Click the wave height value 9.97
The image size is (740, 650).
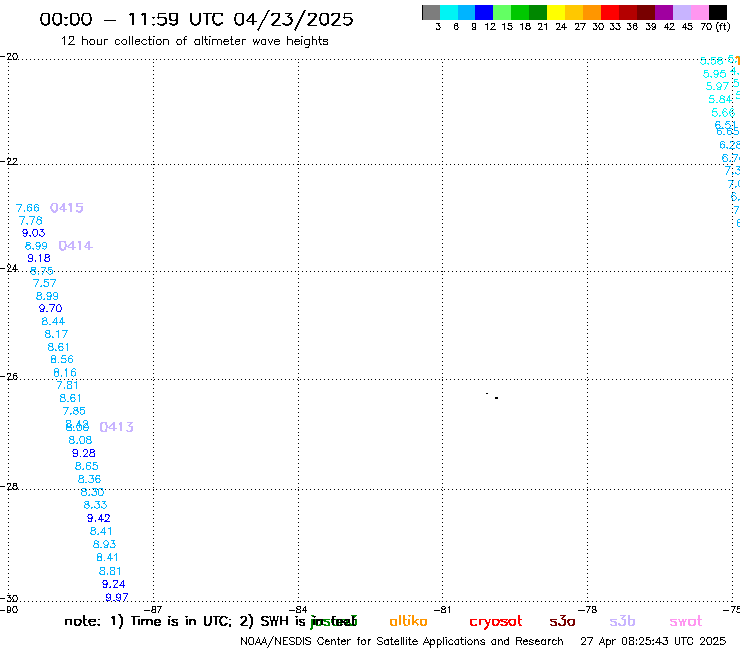(x=117, y=597)
